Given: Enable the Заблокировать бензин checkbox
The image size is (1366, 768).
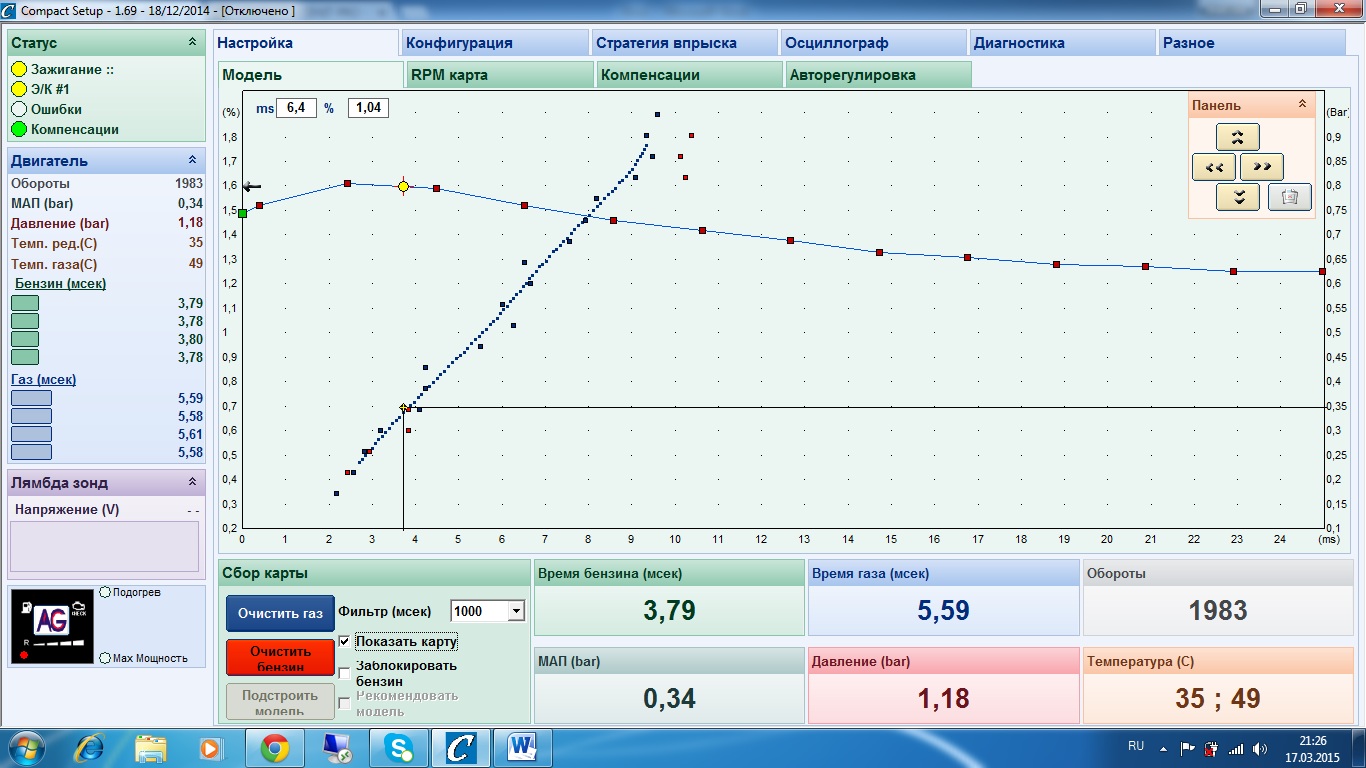Looking at the screenshot, I should pyautogui.click(x=345, y=673).
